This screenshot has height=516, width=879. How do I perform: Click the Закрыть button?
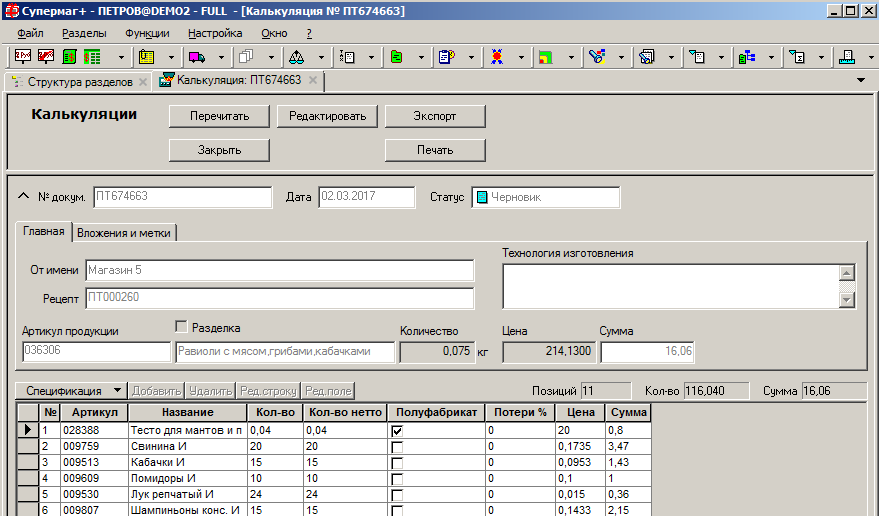pos(219,150)
